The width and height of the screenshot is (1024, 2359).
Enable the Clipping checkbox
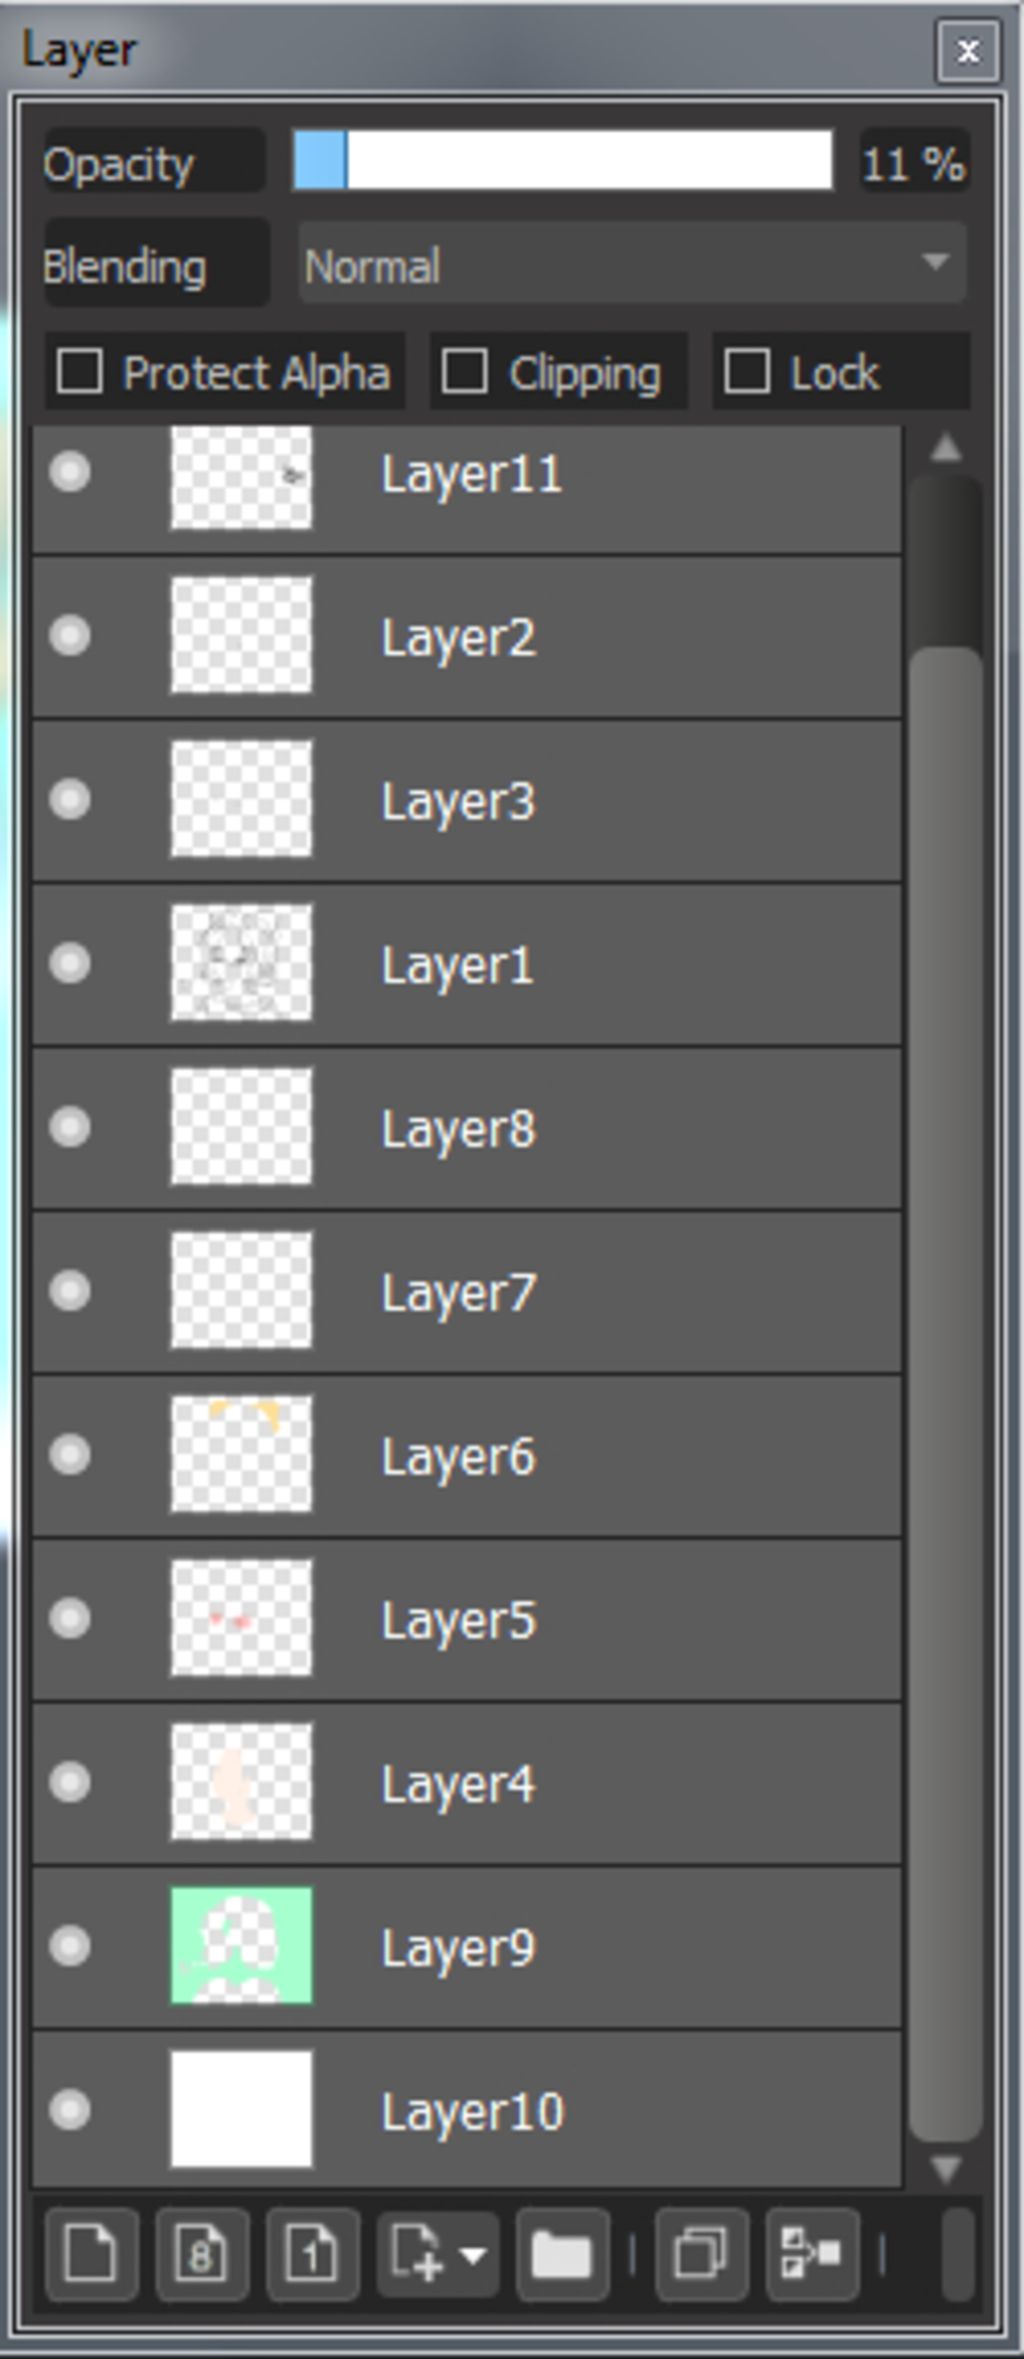[465, 371]
